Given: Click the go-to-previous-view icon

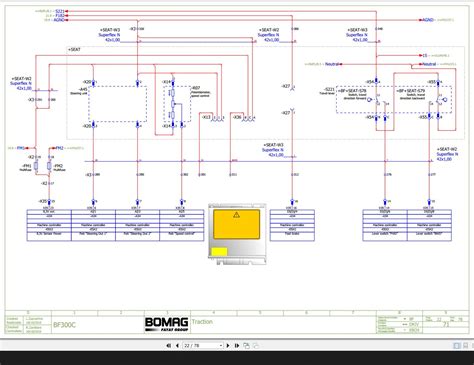Looking at the screenshot, I should (247, 346).
